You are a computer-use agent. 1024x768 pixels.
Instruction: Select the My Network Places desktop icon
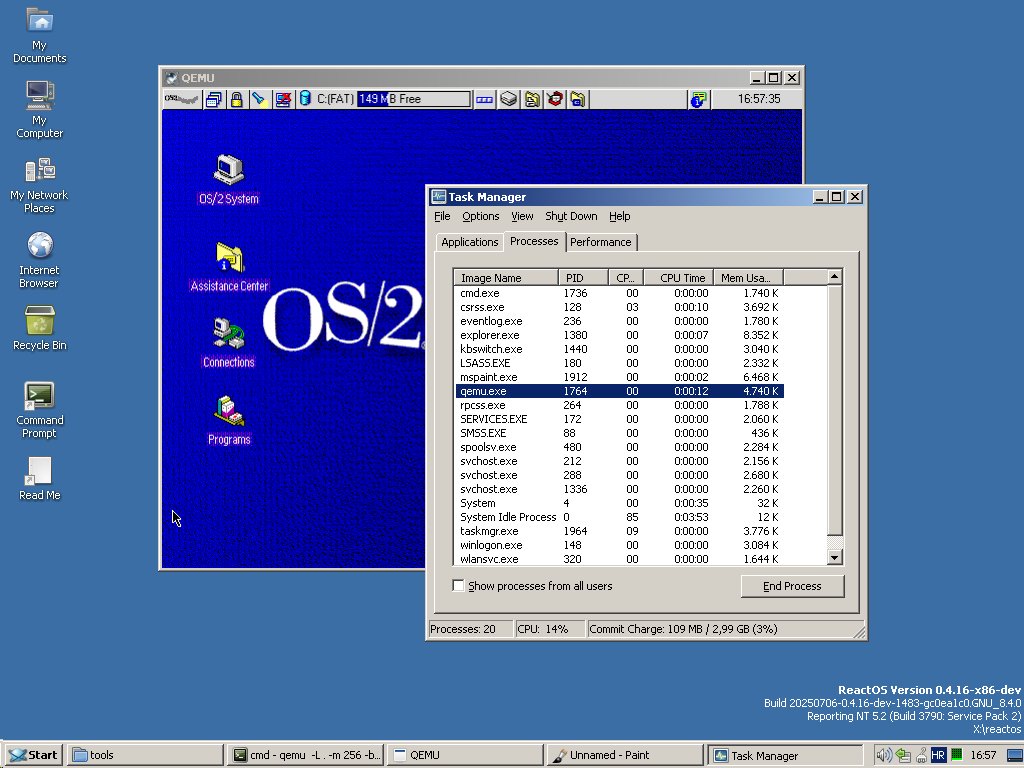(x=39, y=184)
